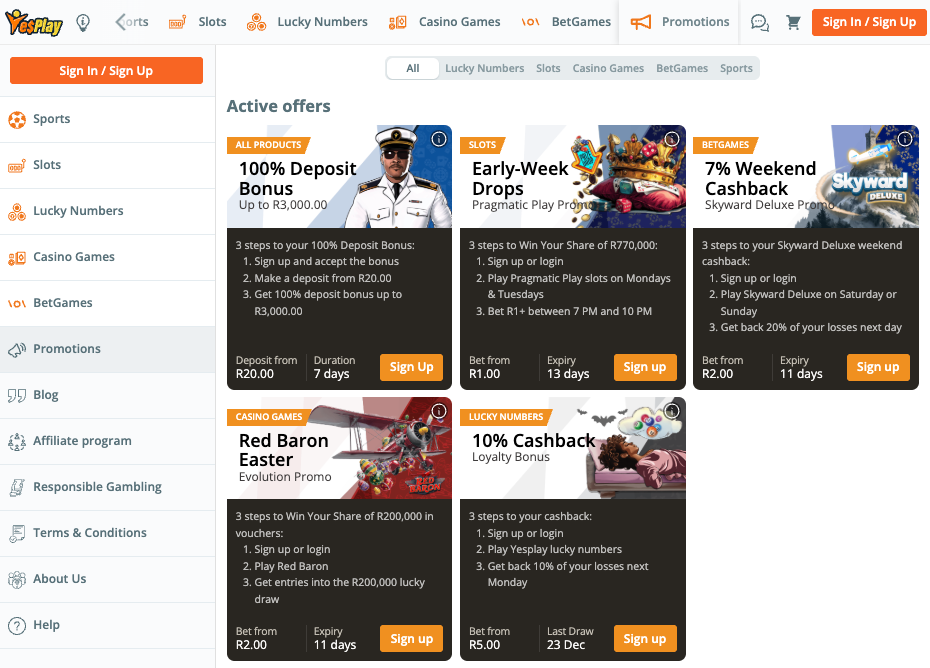Click Sign Up on 100% Deposit Bonus
This screenshot has height=668, width=930.
point(411,367)
